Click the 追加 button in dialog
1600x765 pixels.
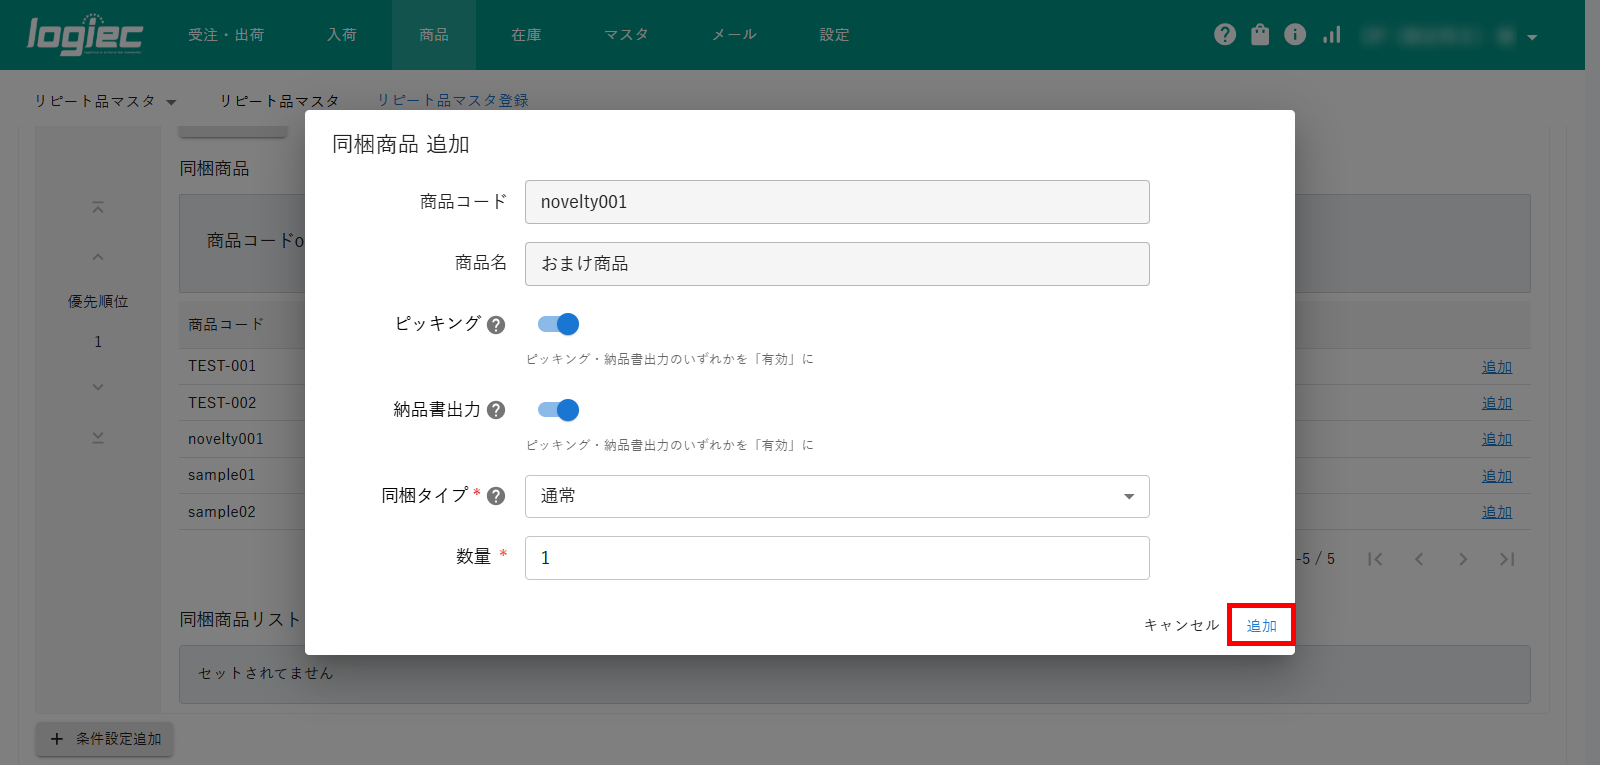[x=1261, y=625]
